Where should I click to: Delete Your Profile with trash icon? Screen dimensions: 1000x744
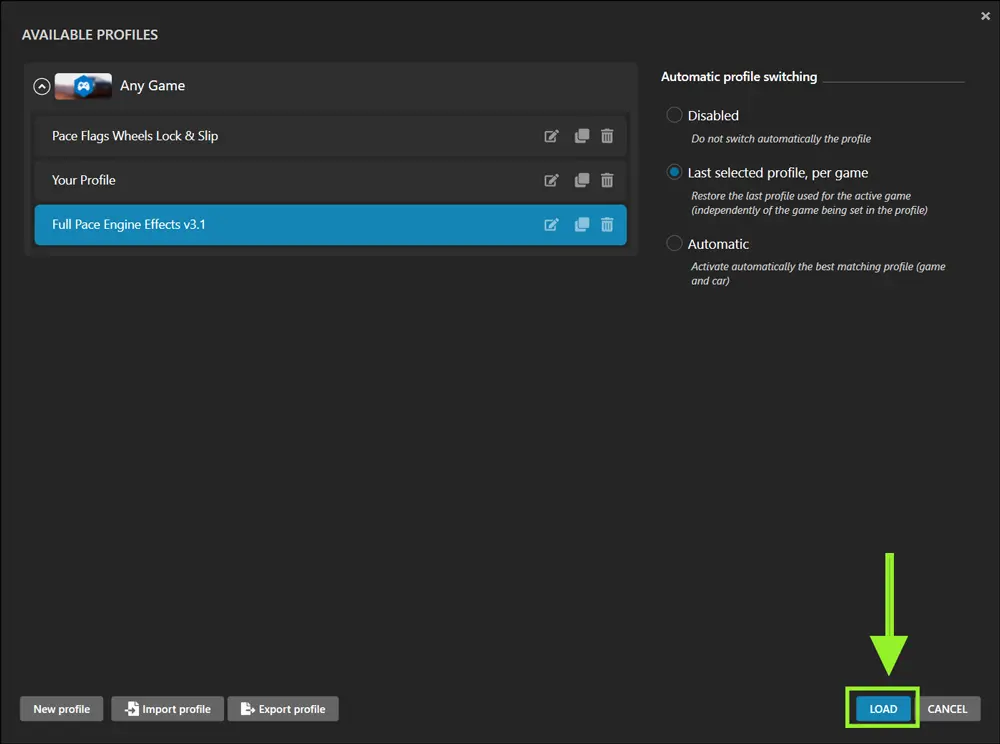[607, 180]
